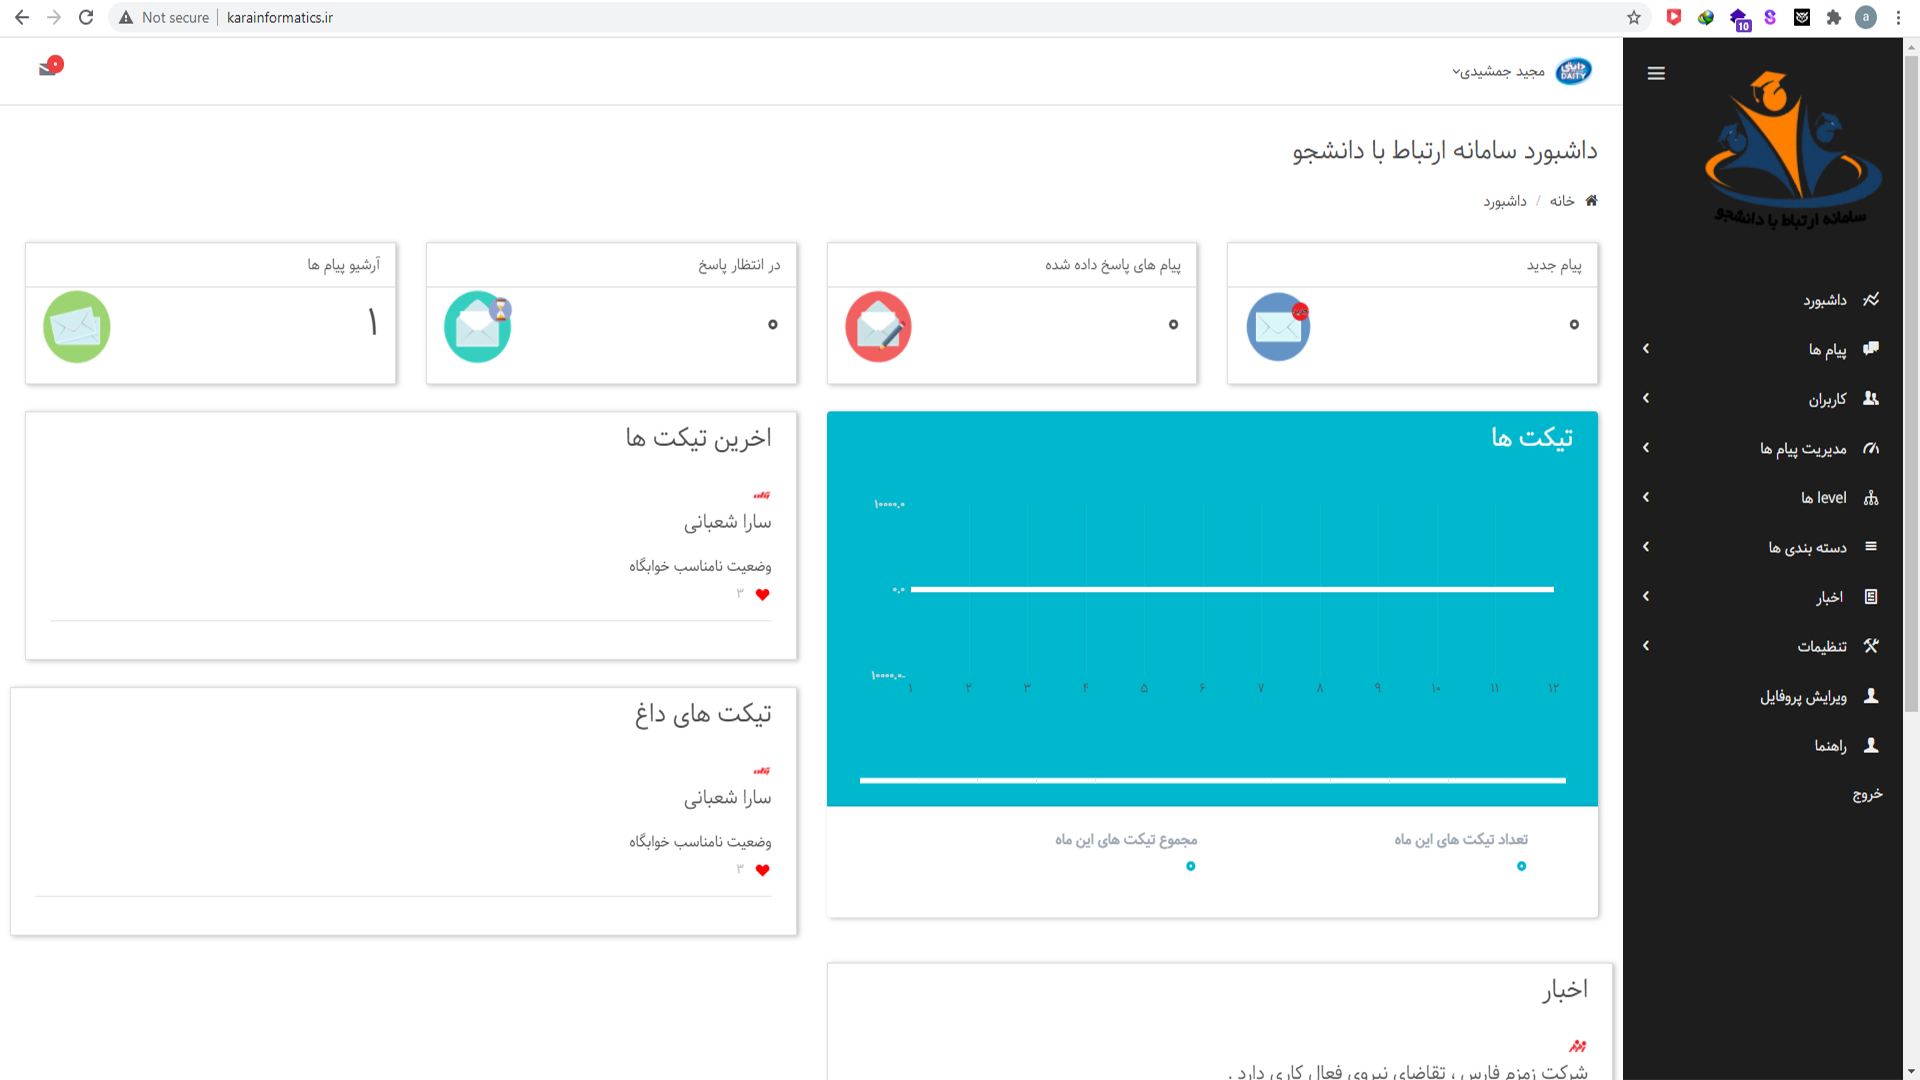This screenshot has height=1080, width=1920.
Task: Open the داشبورد sidebar icon
Action: (x=1872, y=299)
